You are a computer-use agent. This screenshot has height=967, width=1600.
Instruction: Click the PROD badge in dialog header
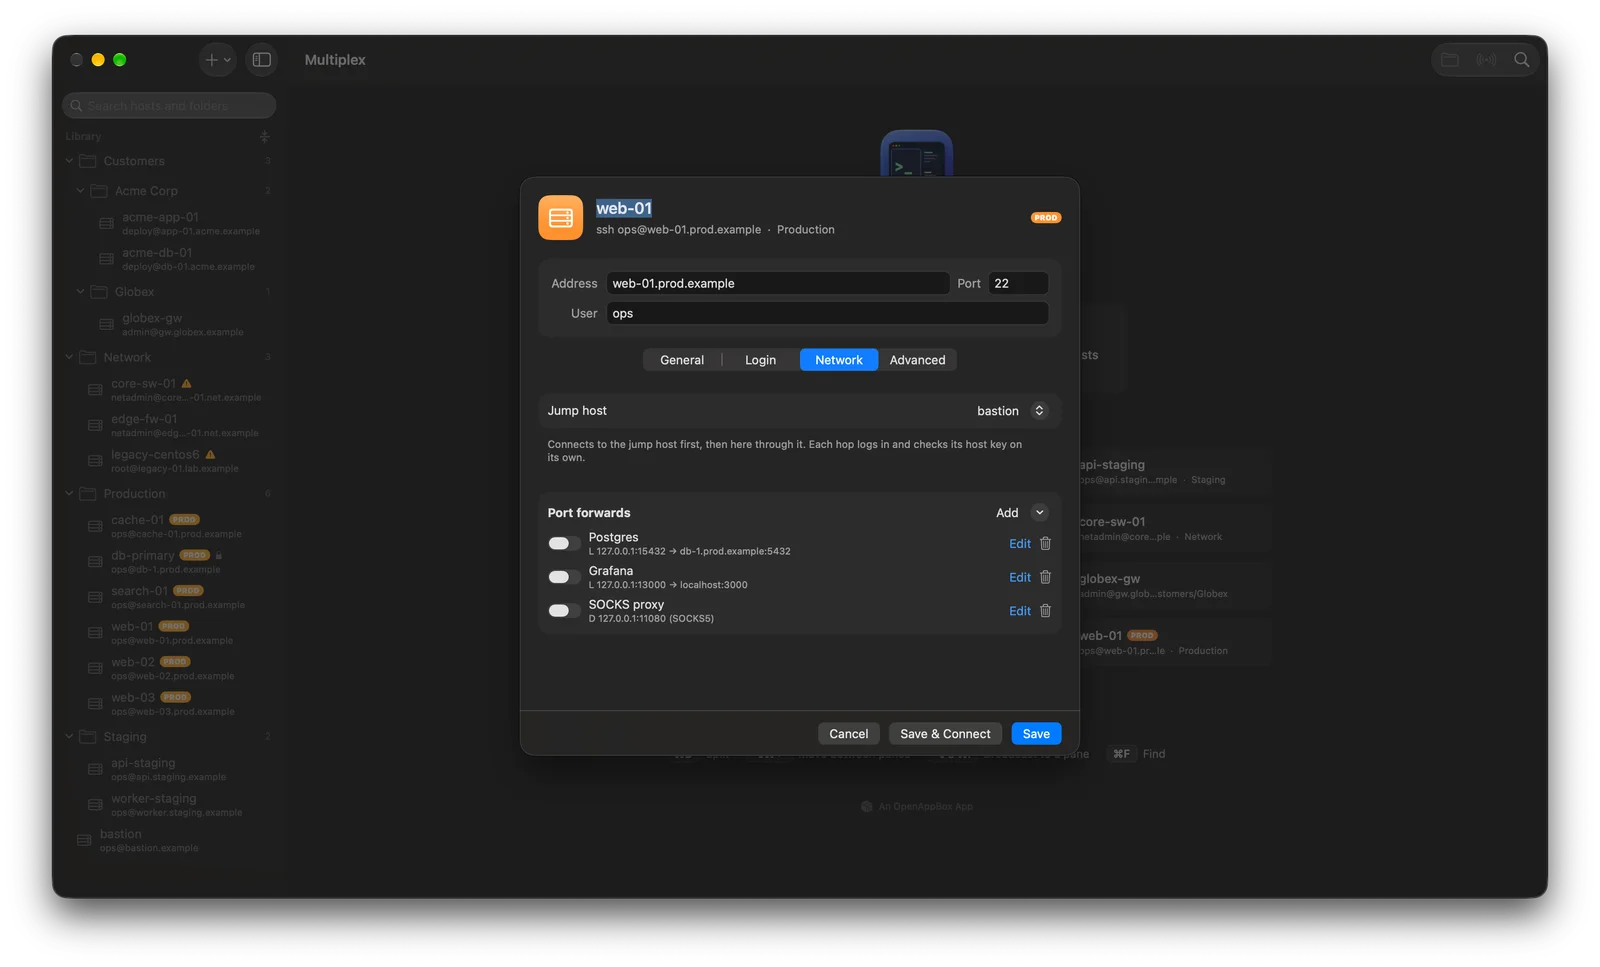[1046, 217]
